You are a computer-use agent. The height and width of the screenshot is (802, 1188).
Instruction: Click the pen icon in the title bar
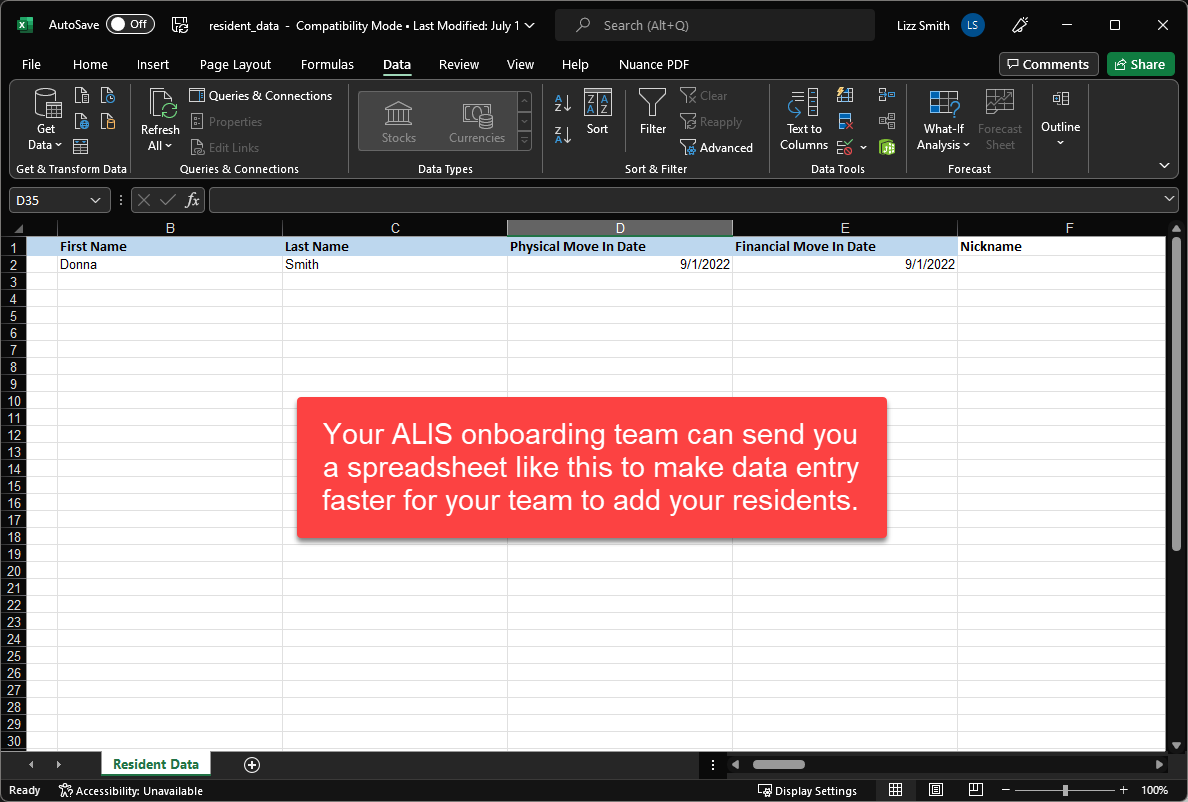1020,25
